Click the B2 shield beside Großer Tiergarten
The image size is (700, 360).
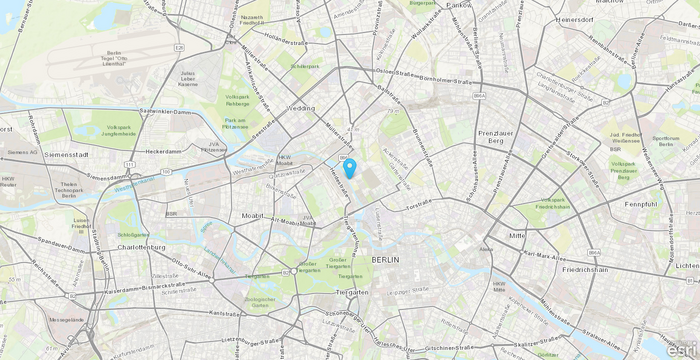click(x=286, y=272)
